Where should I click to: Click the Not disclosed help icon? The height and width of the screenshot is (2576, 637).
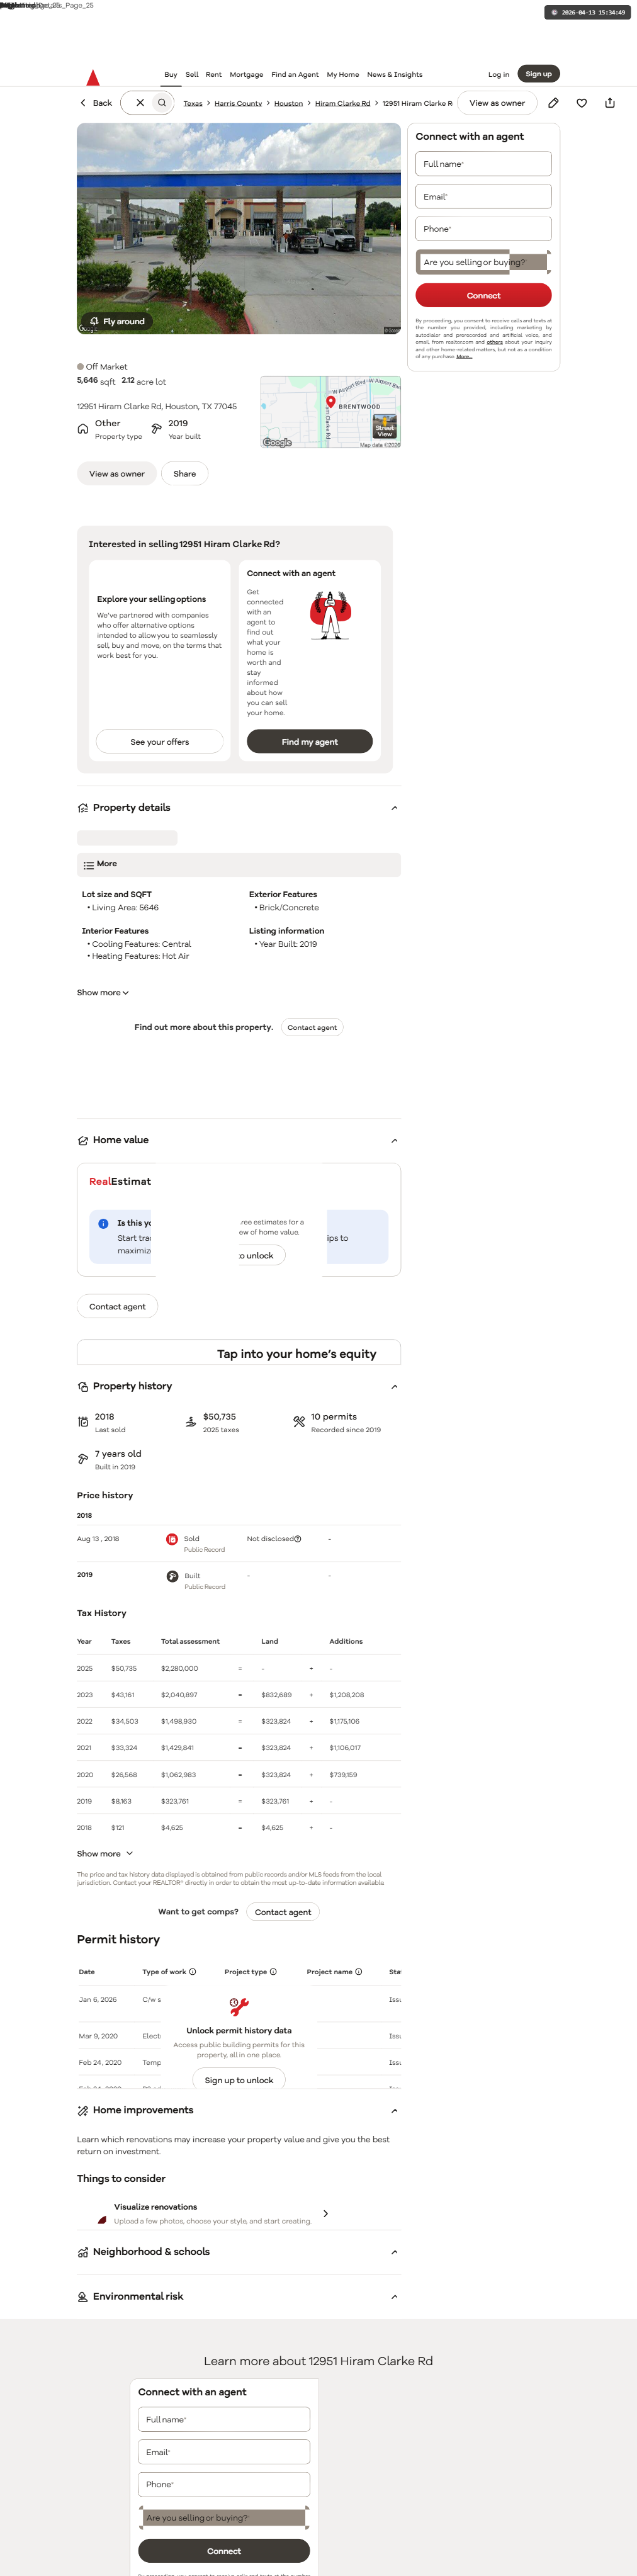(298, 1539)
